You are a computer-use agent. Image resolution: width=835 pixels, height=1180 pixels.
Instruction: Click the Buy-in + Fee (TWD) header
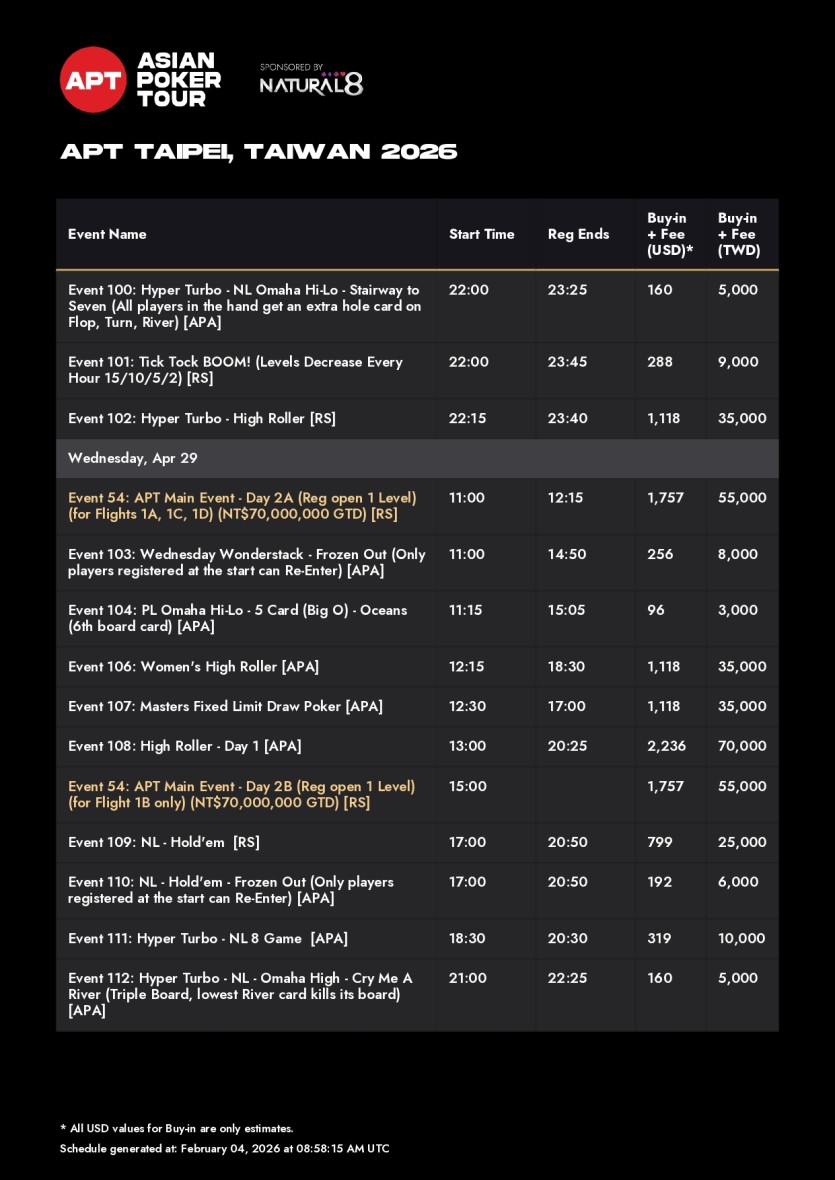(x=739, y=234)
